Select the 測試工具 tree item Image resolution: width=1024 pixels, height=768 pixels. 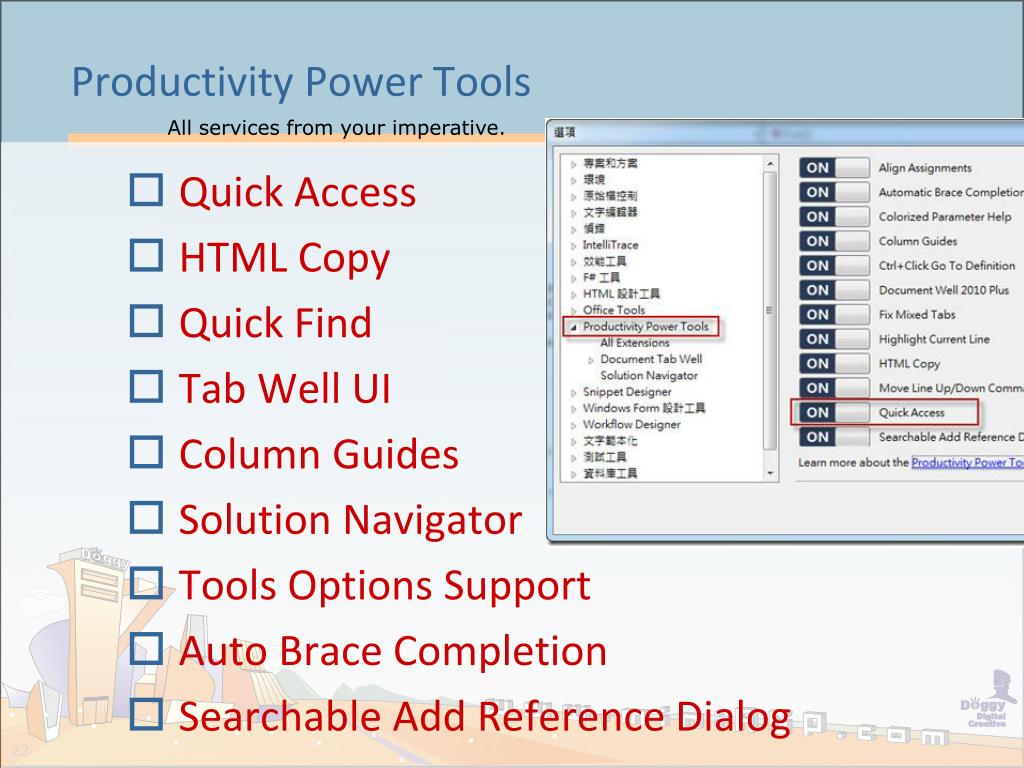tap(605, 457)
